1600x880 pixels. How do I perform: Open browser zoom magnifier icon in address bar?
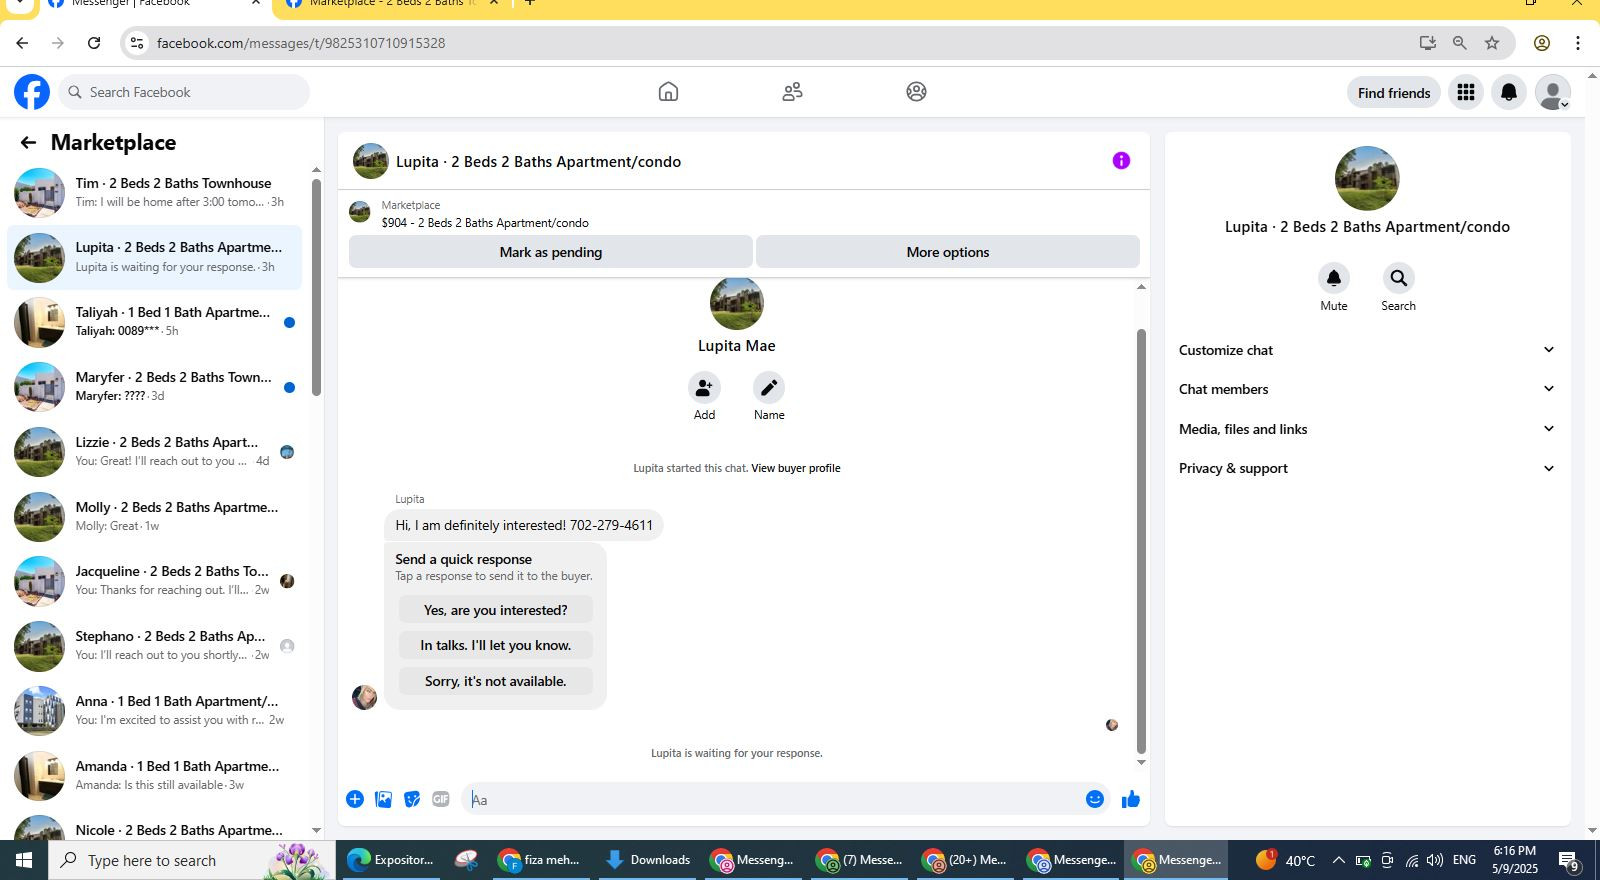[x=1460, y=43]
